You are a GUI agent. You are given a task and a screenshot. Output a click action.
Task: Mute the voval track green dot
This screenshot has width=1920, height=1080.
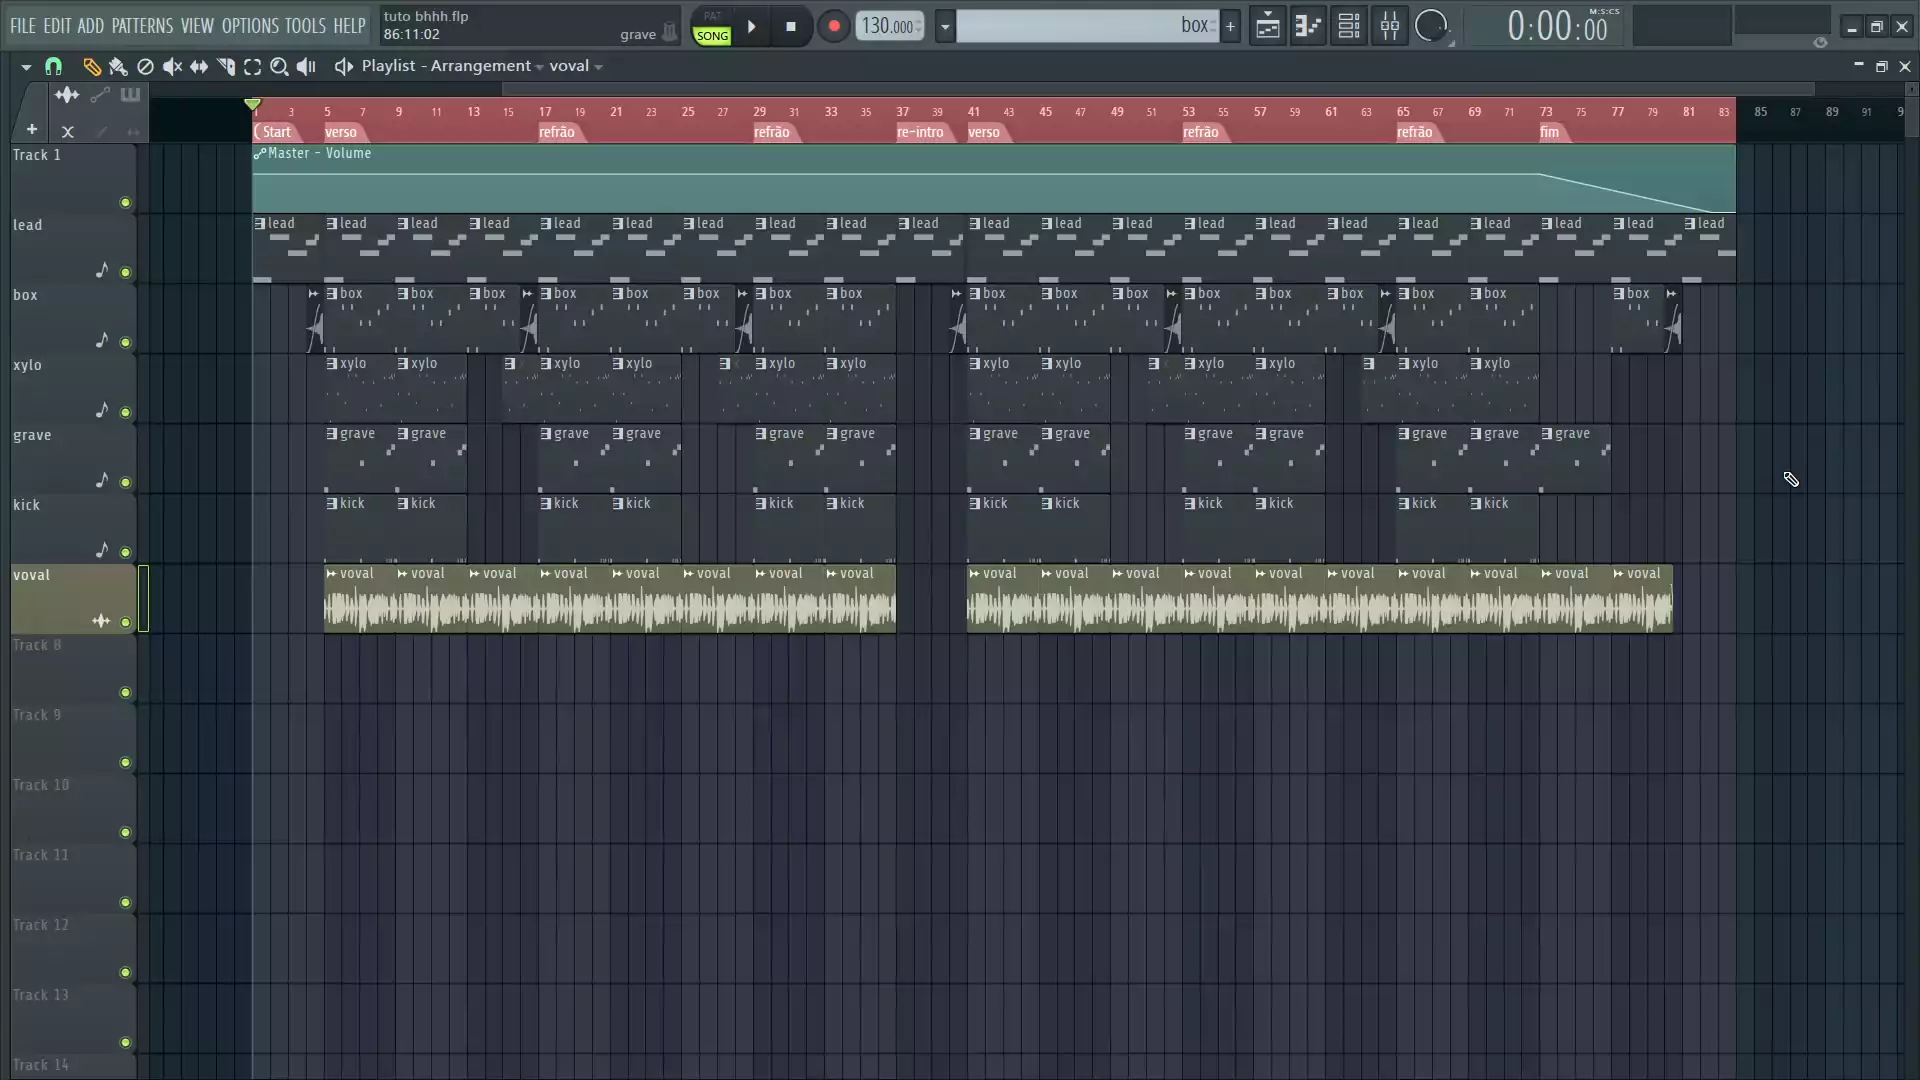coord(125,622)
